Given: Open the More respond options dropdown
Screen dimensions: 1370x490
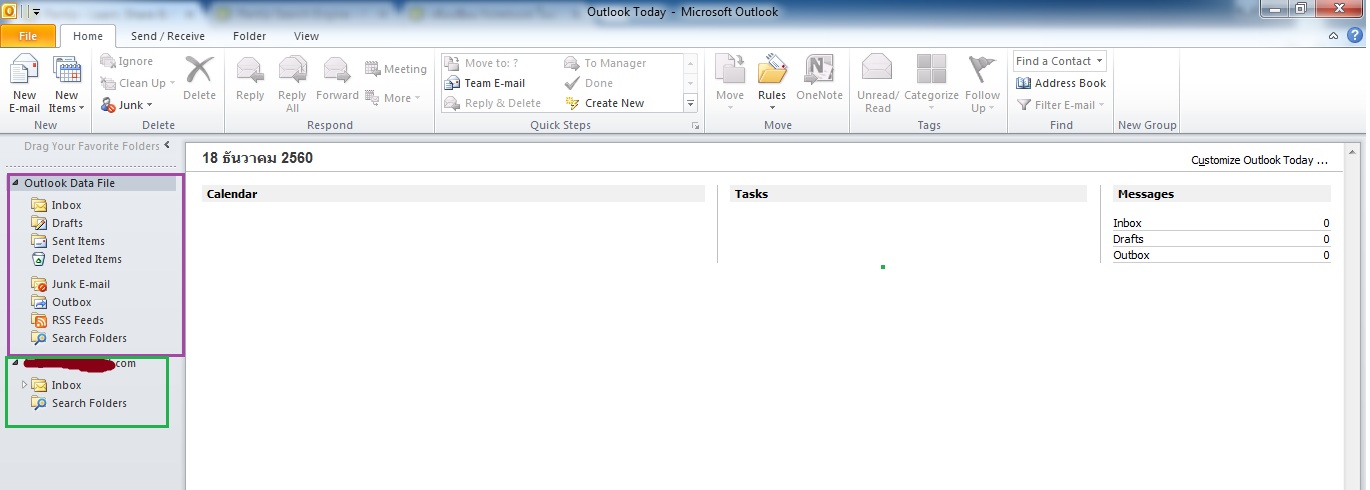Looking at the screenshot, I should (x=394, y=98).
